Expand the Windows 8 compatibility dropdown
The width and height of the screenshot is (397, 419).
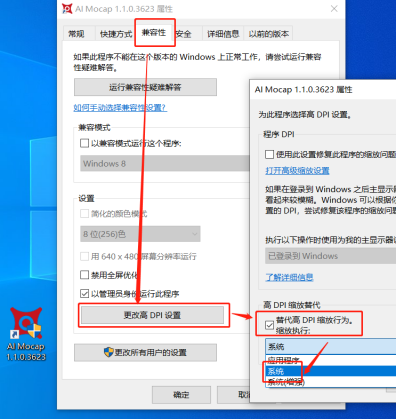pyautogui.click(x=165, y=163)
